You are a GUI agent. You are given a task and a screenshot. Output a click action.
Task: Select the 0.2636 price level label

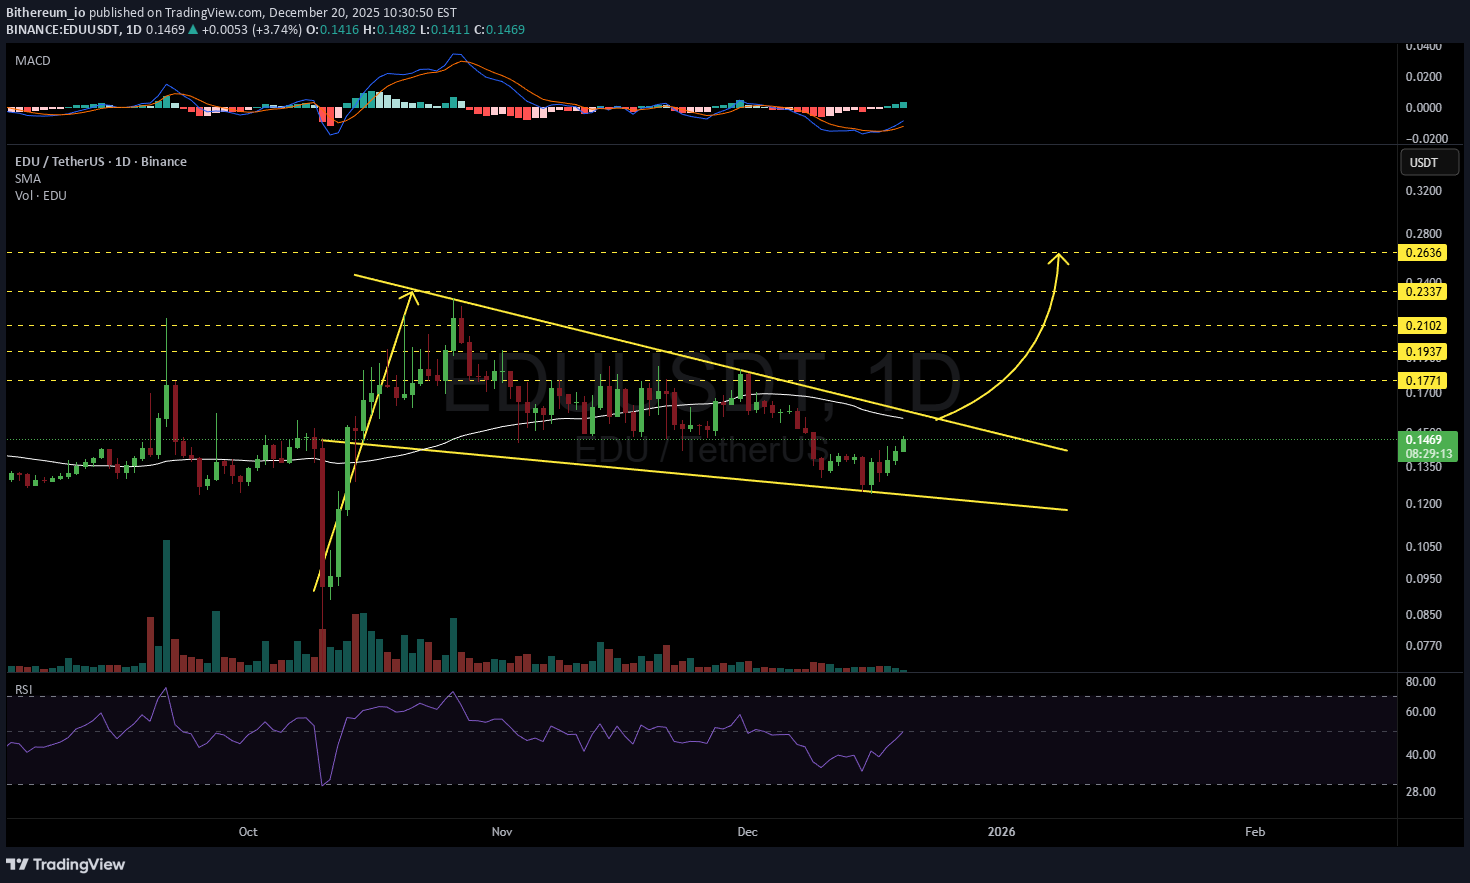click(1423, 253)
